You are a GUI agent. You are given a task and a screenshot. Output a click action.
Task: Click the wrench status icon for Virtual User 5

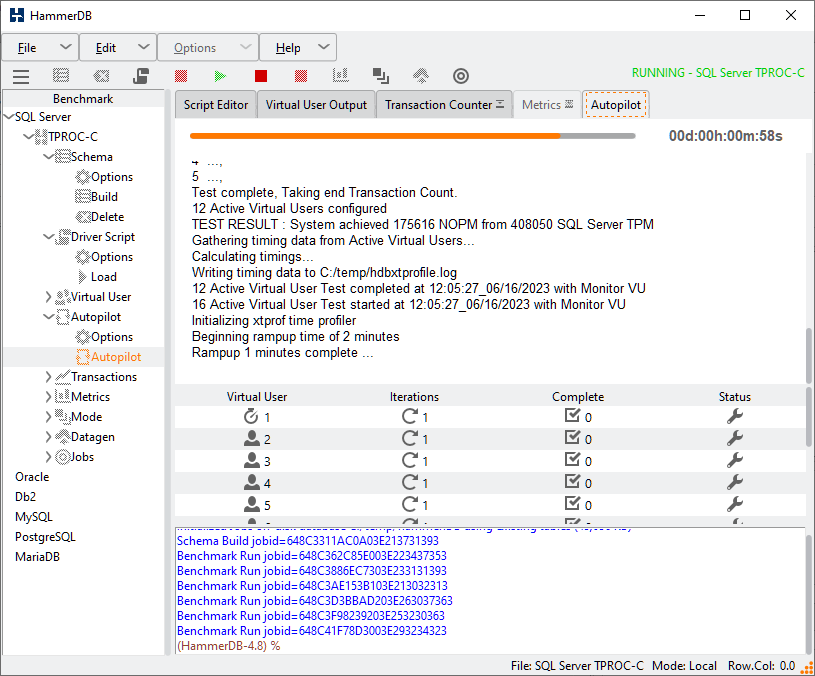pyautogui.click(x=735, y=504)
